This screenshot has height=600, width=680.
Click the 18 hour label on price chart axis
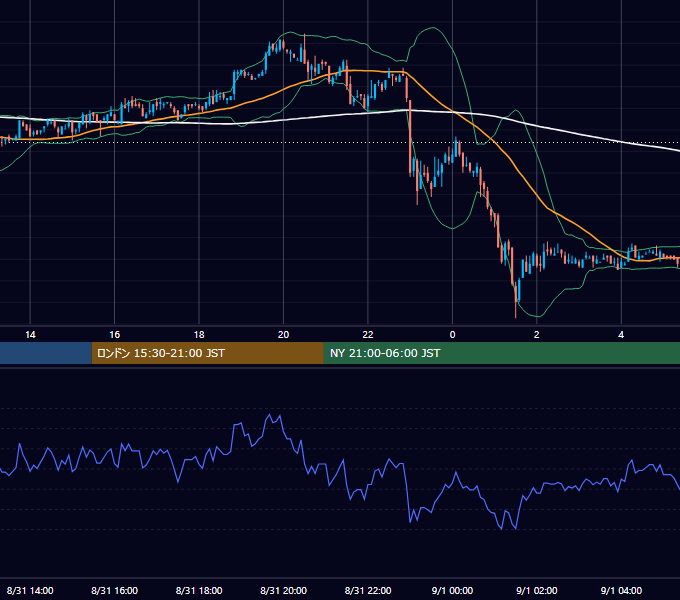199,335
